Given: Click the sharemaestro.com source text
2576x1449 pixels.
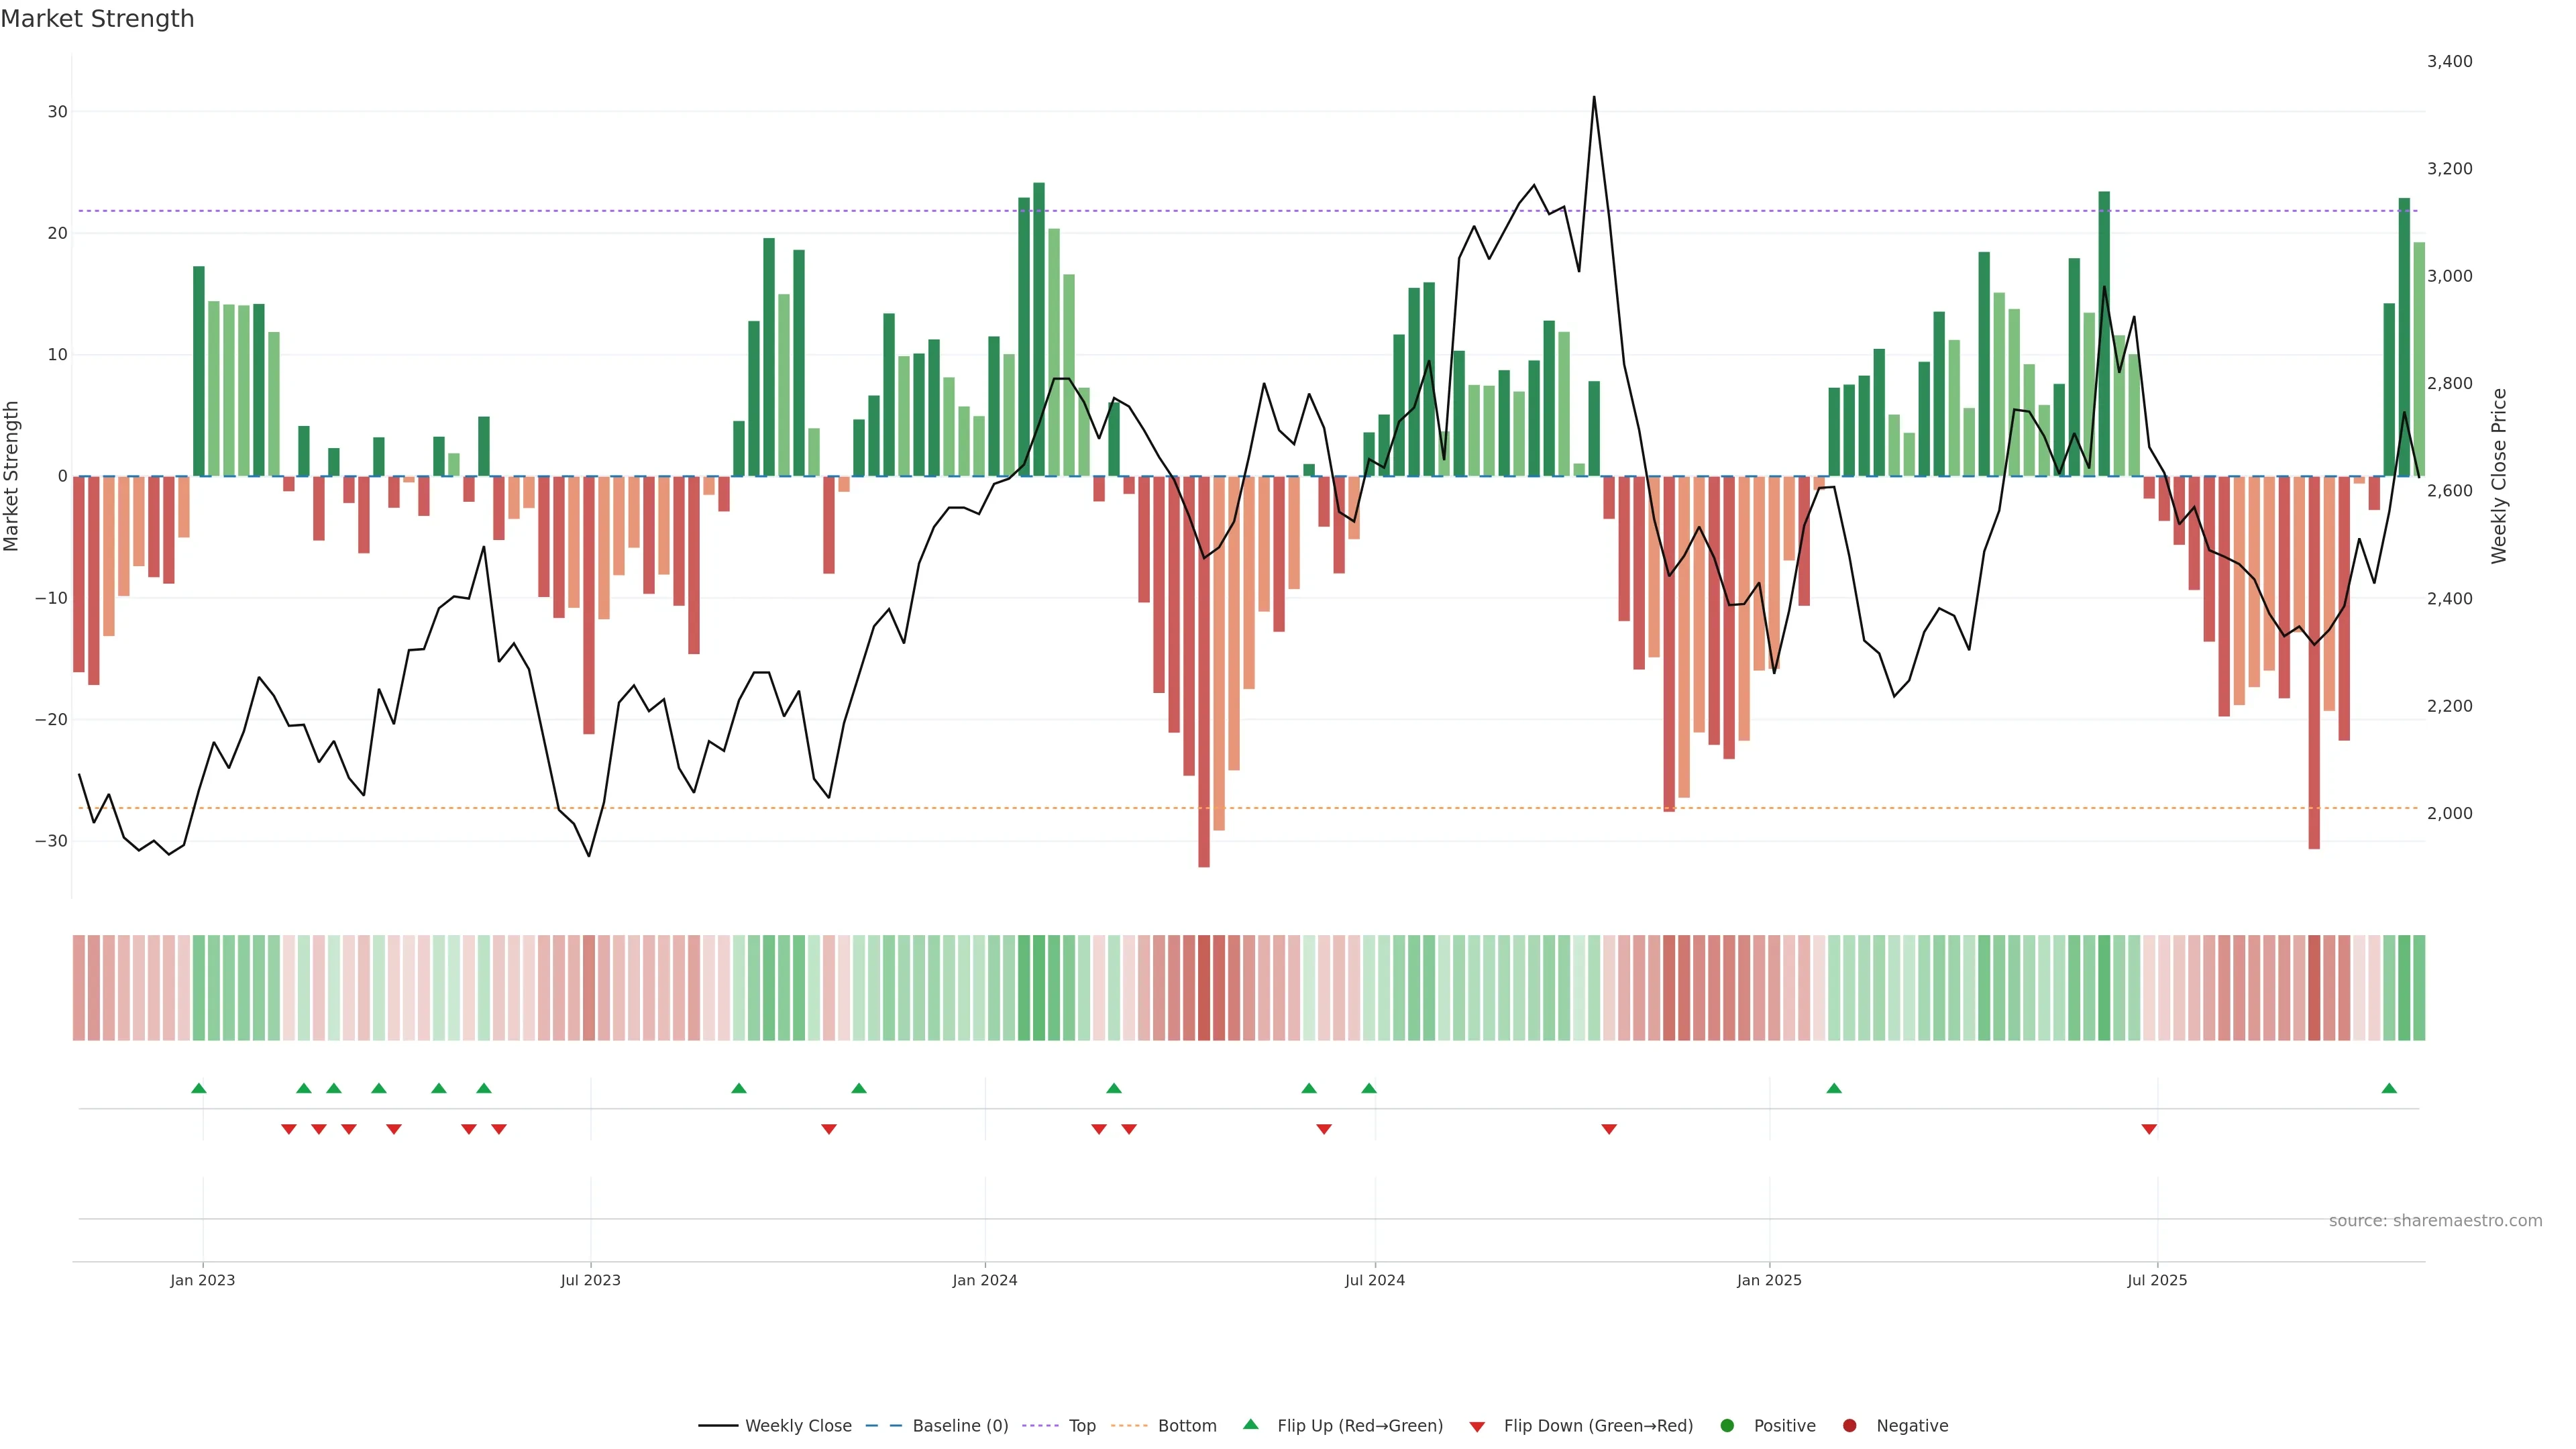Looking at the screenshot, I should point(2435,1221).
